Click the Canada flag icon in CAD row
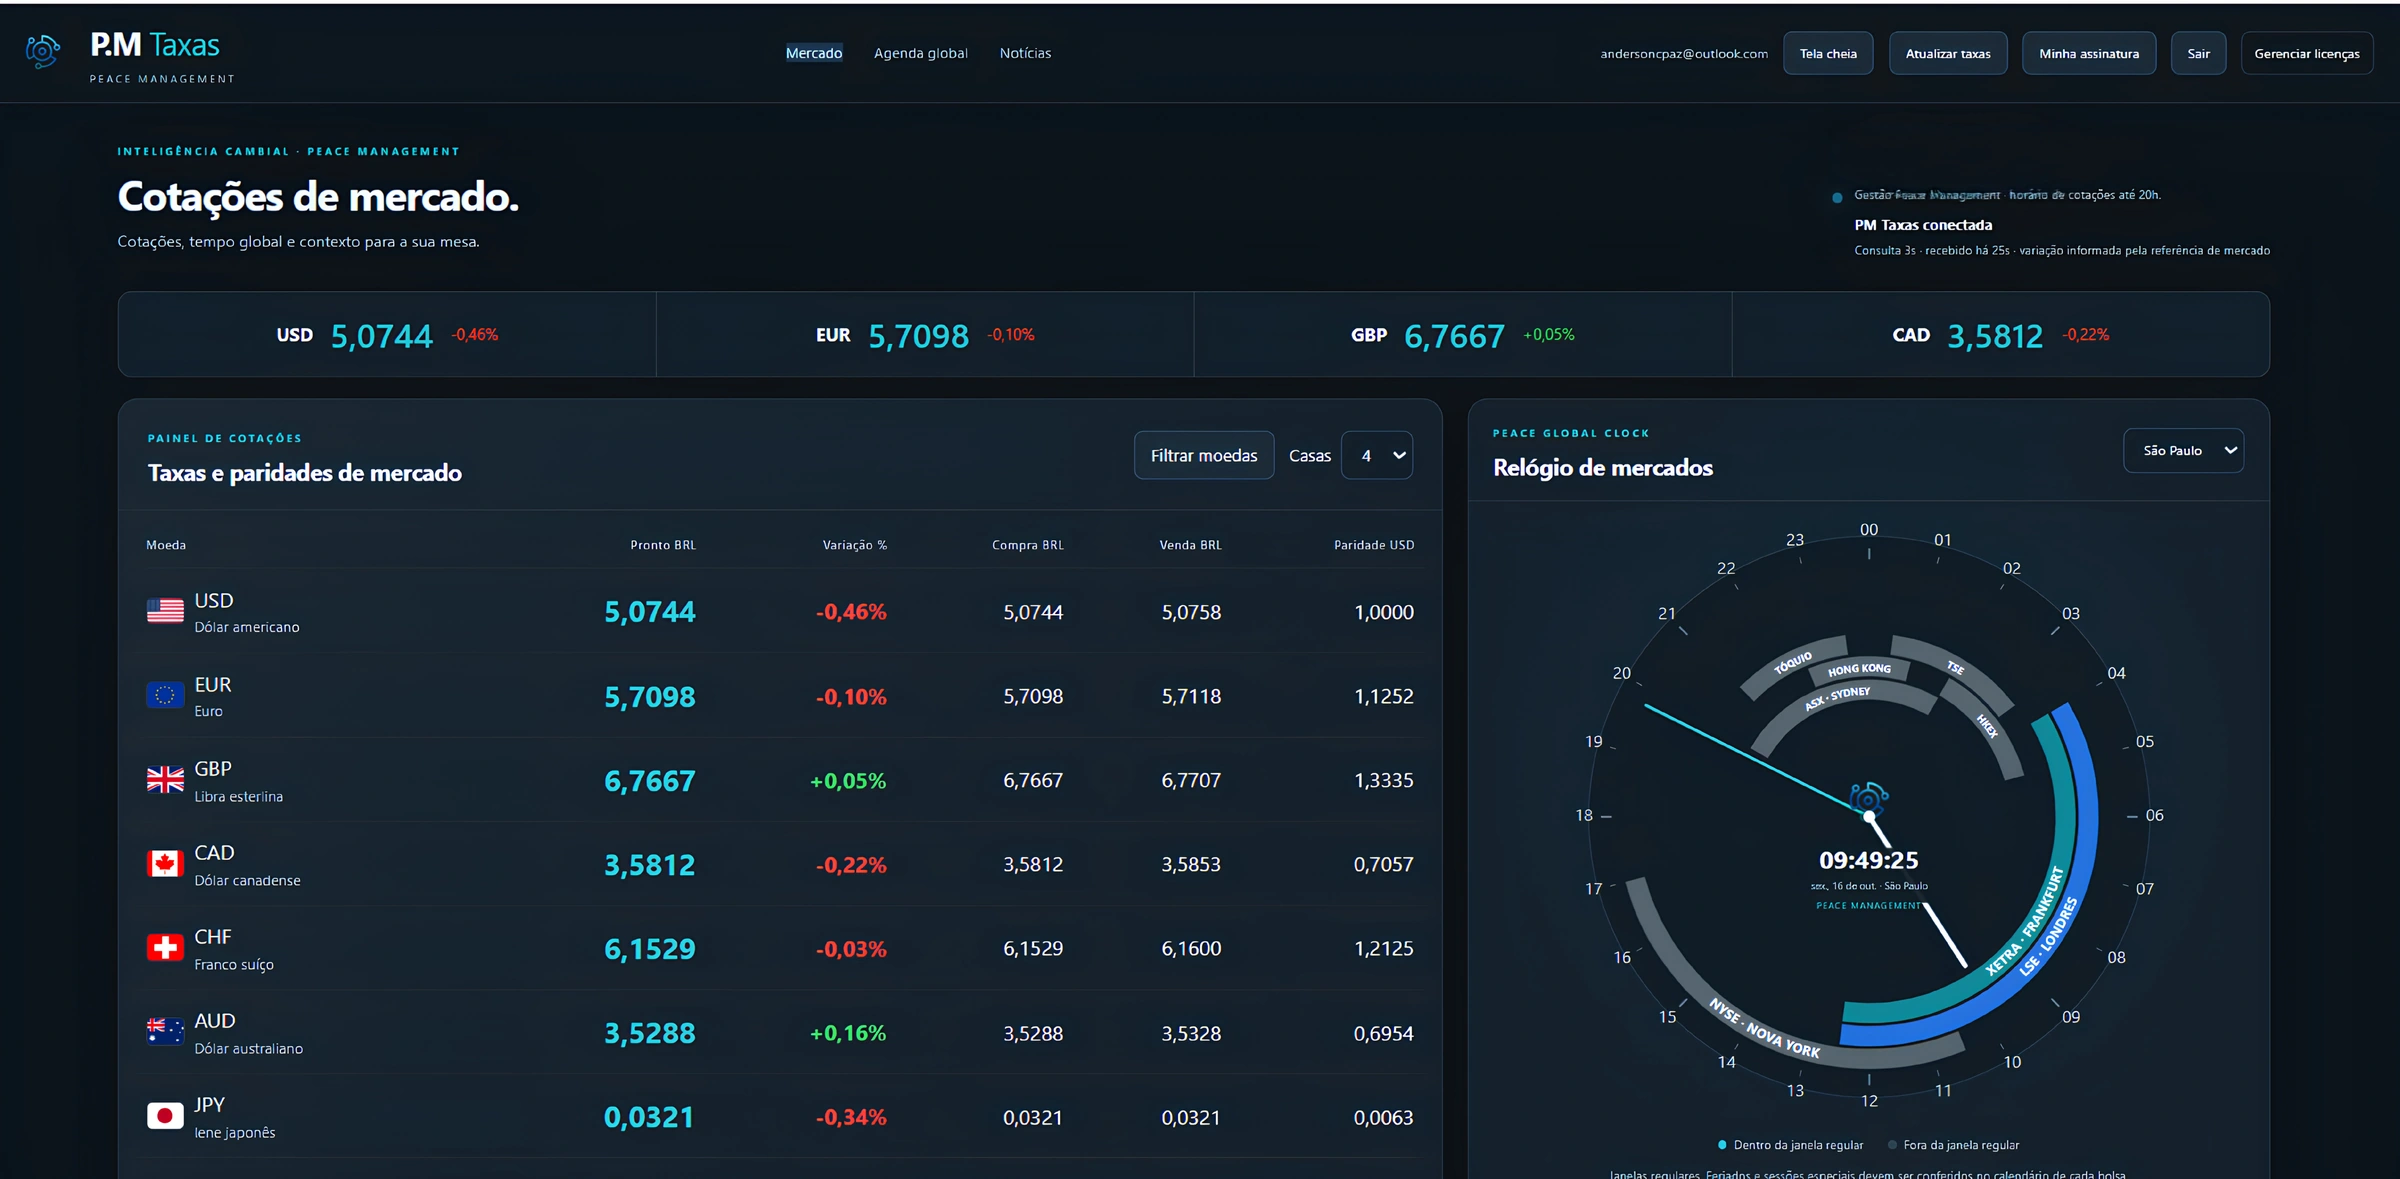The height and width of the screenshot is (1179, 2400). (x=165, y=863)
